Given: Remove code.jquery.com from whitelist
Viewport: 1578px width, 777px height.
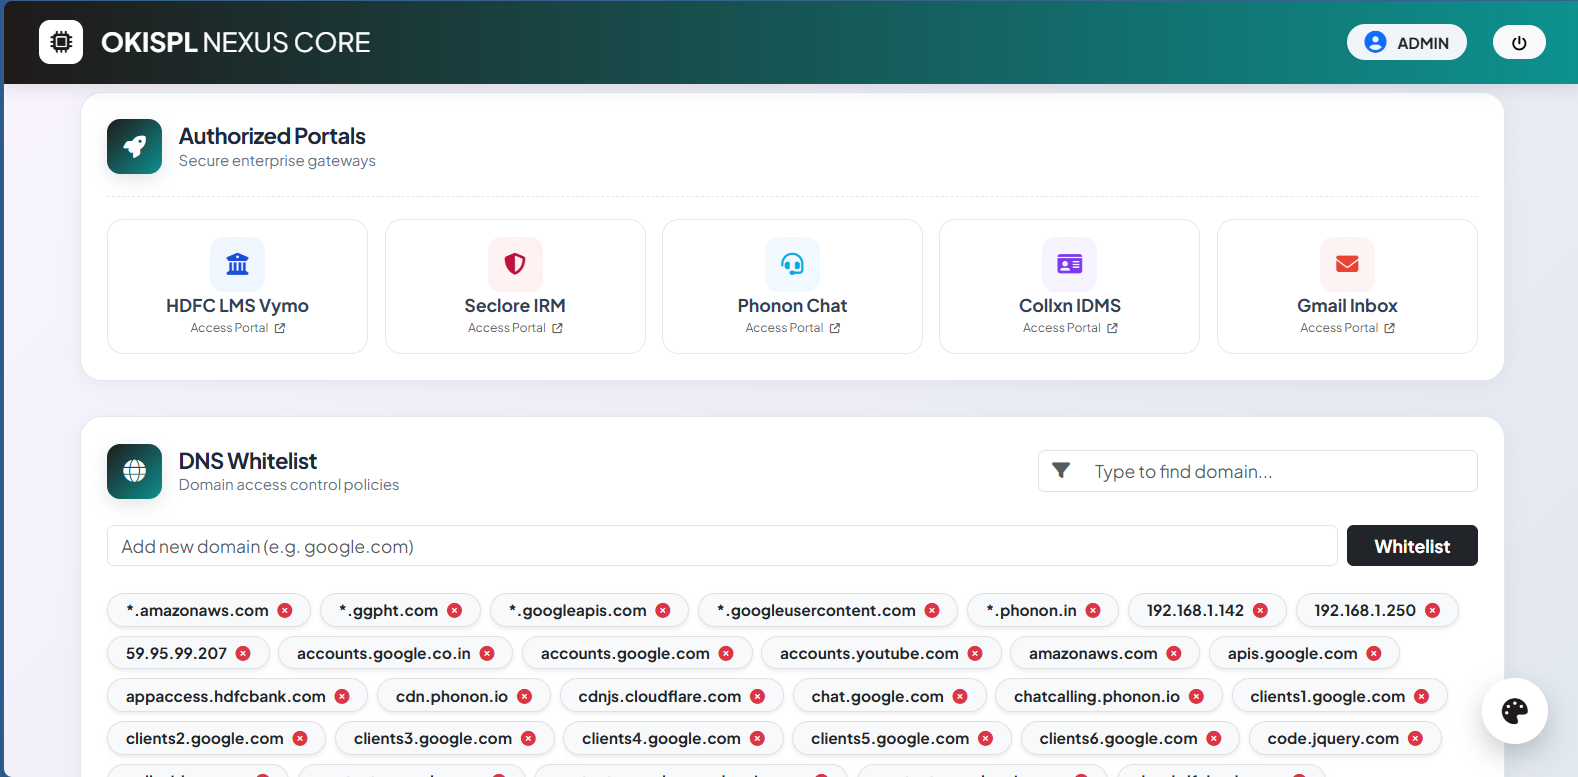Looking at the screenshot, I should click(1415, 738).
